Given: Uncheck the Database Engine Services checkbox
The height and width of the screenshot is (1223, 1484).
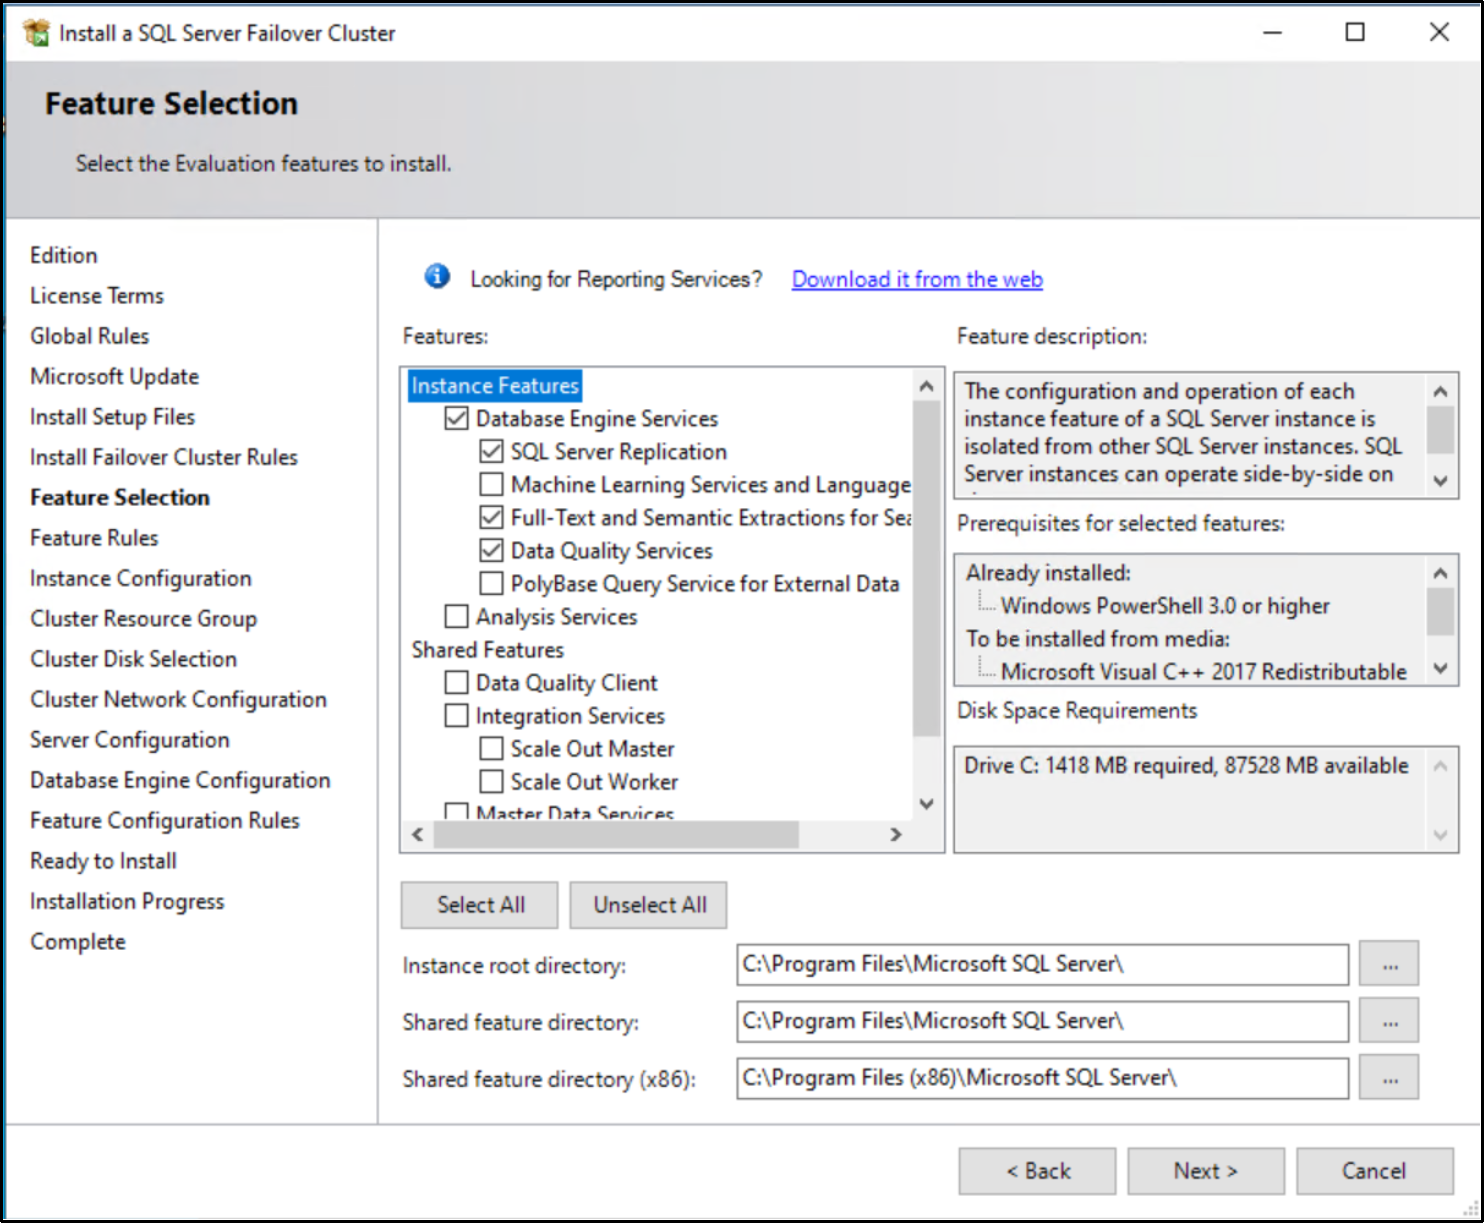Looking at the screenshot, I should click(456, 418).
